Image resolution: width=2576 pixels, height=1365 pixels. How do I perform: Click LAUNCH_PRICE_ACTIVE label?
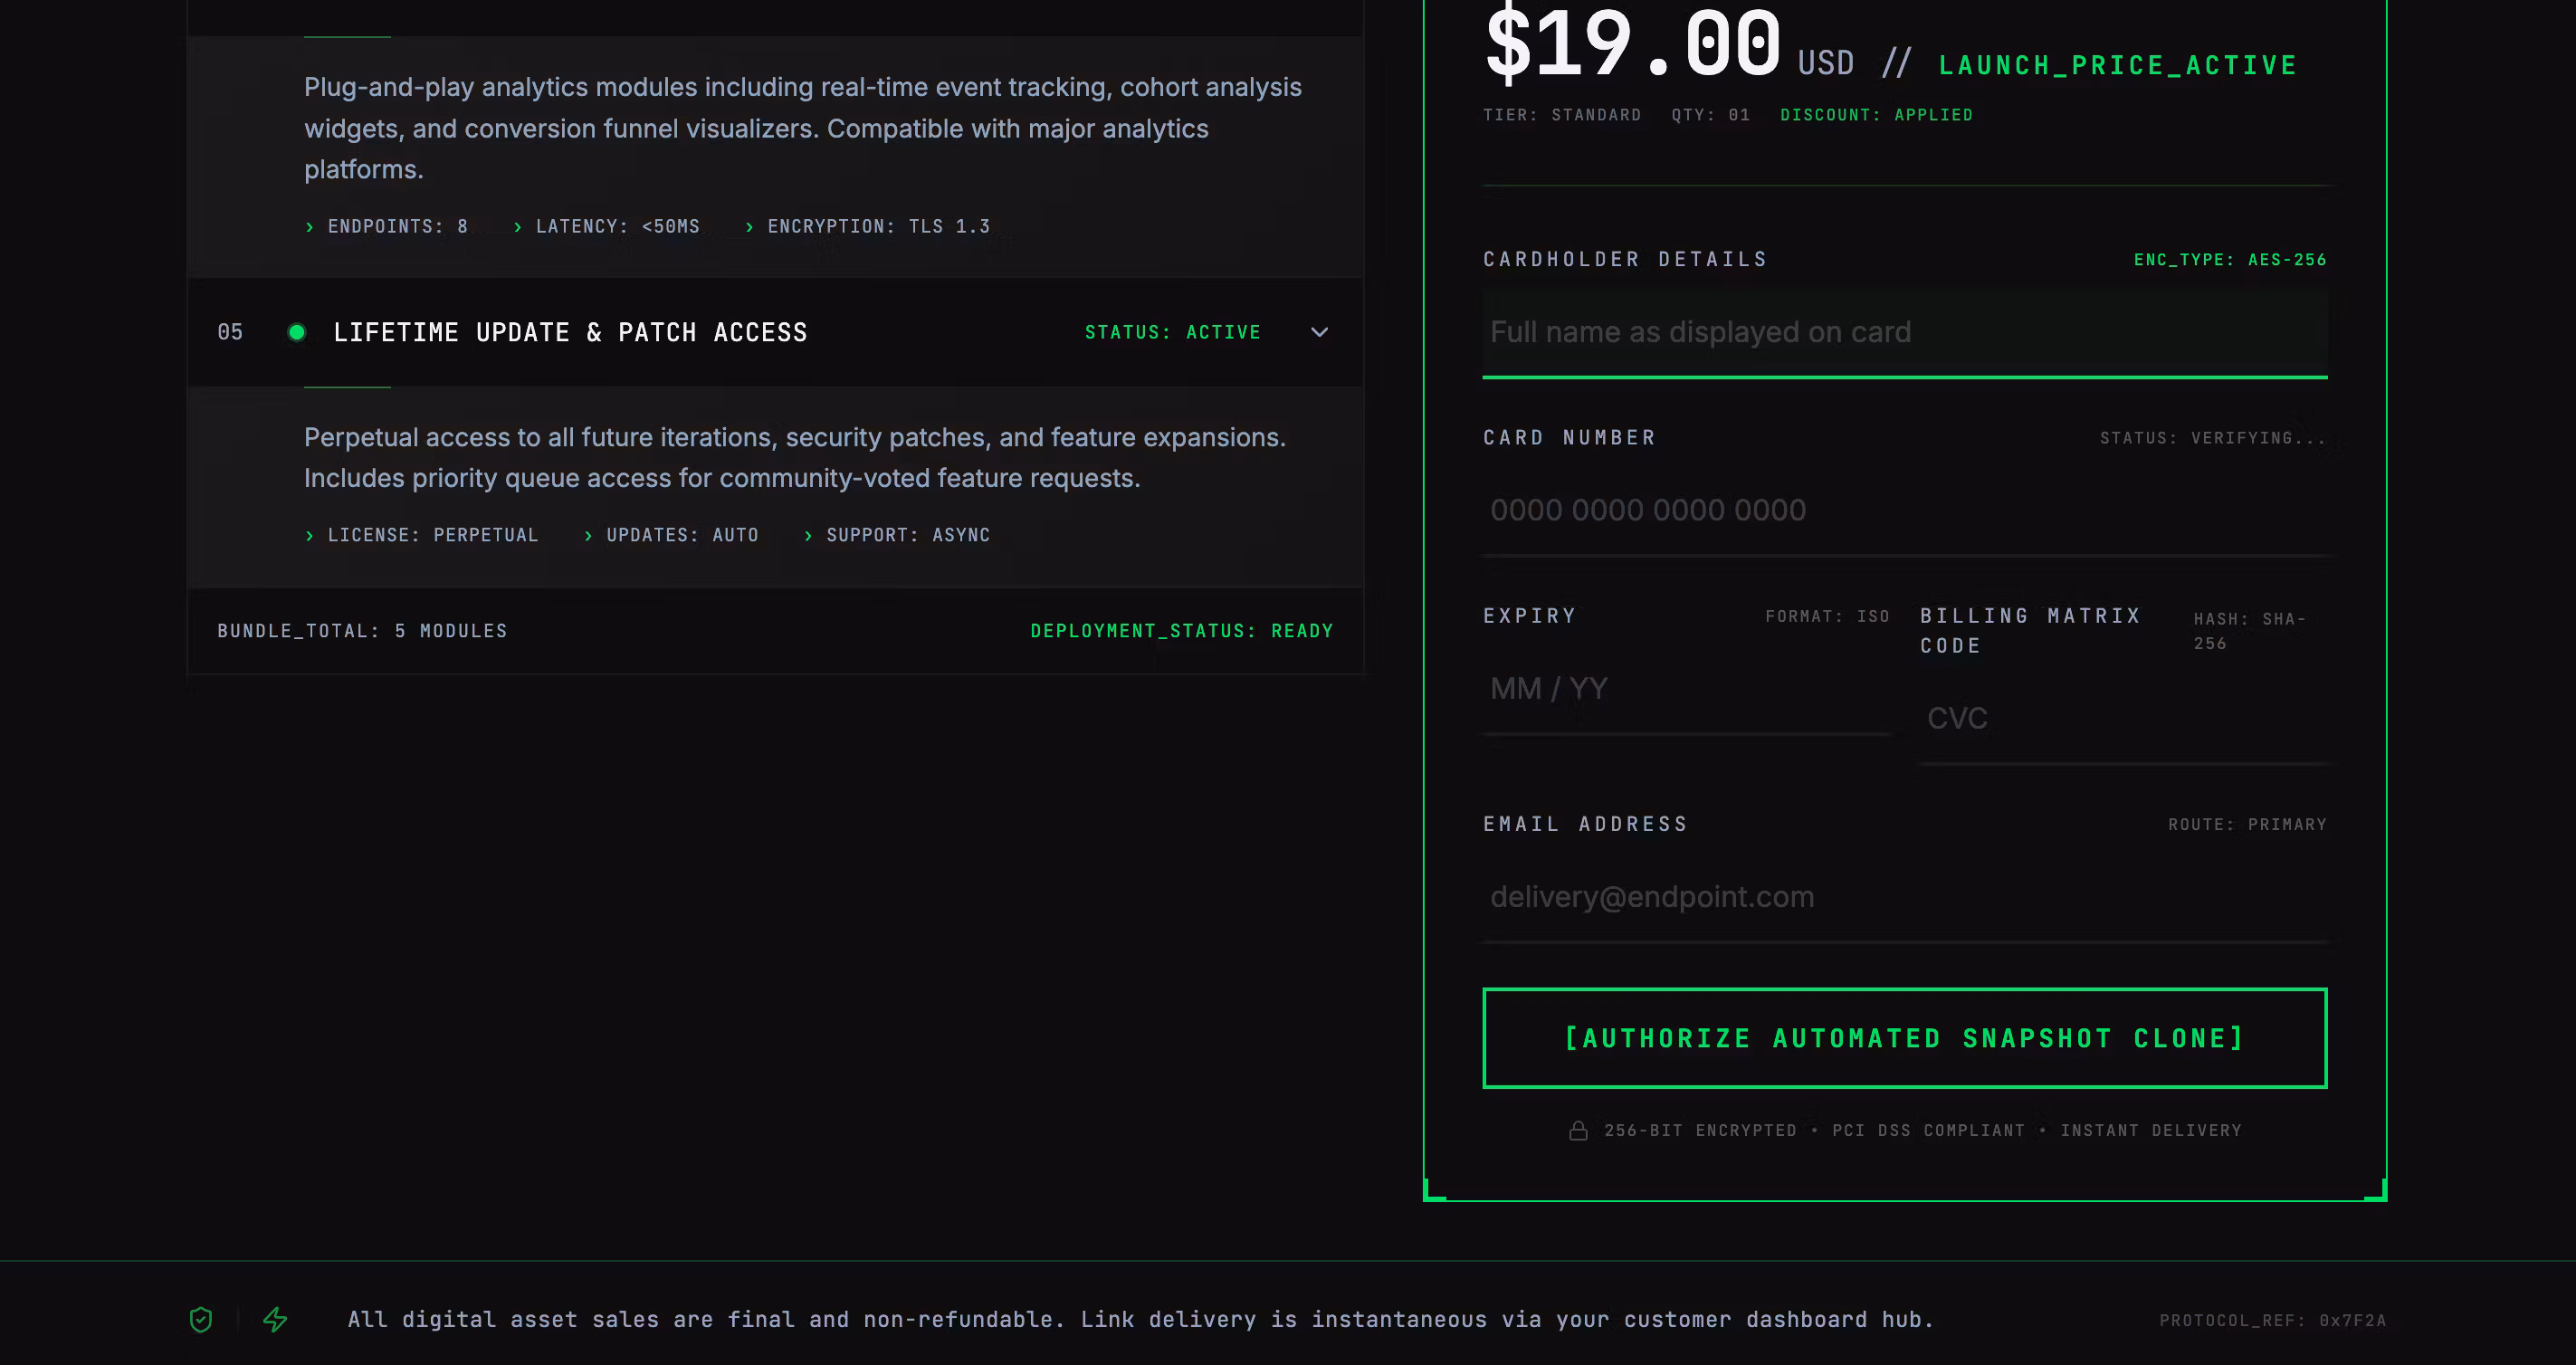(x=2117, y=66)
